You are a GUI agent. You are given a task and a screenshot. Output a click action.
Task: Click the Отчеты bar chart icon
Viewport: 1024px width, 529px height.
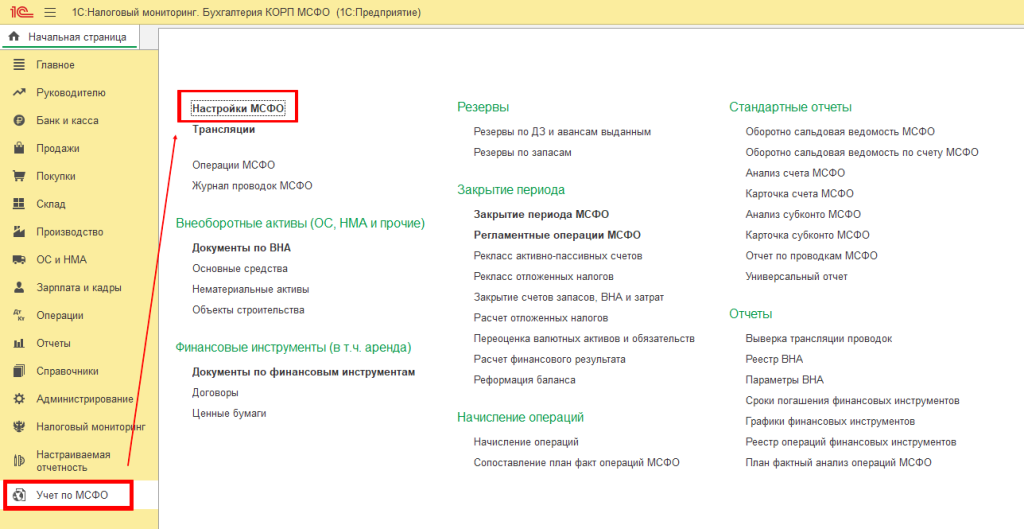pyautogui.click(x=18, y=343)
